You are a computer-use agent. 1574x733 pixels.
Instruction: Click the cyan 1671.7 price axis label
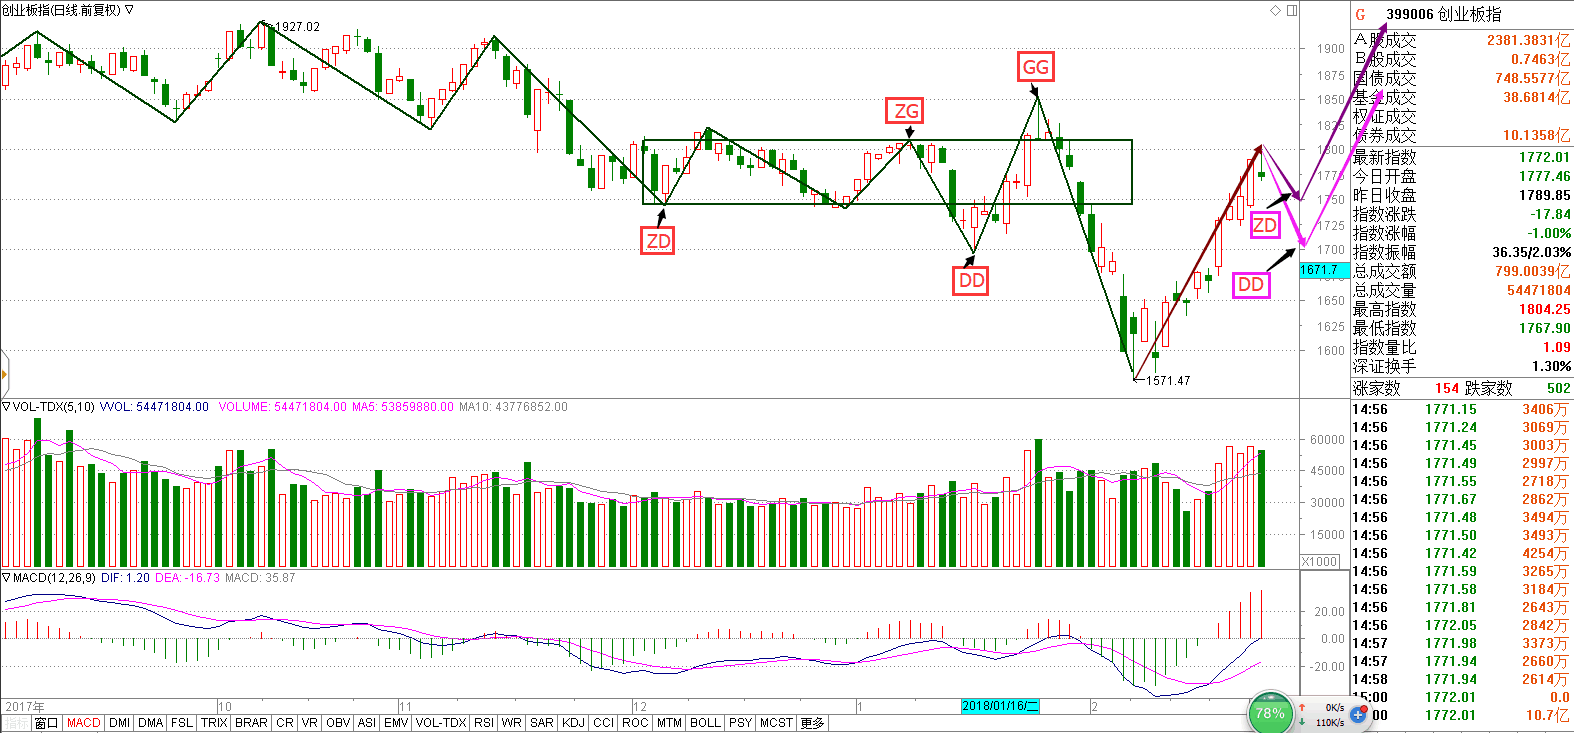[1324, 270]
